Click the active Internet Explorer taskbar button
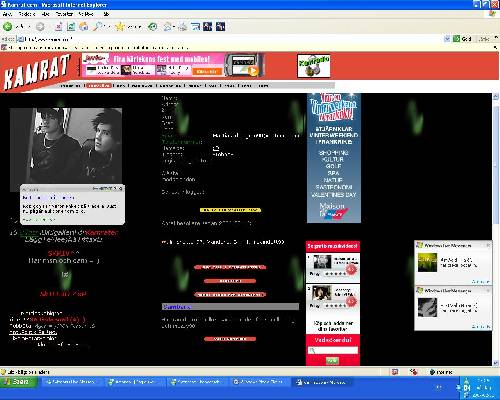This screenshot has width=500, height=400. coord(323,382)
